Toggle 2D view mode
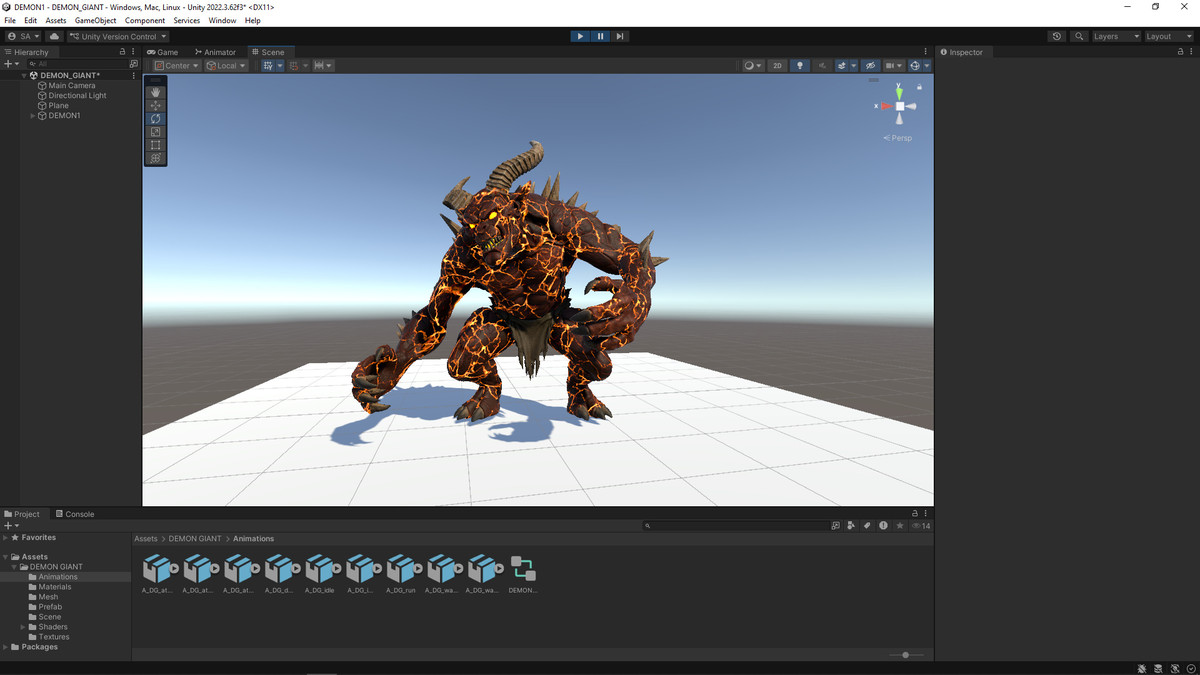The width and height of the screenshot is (1200, 675). [x=777, y=66]
